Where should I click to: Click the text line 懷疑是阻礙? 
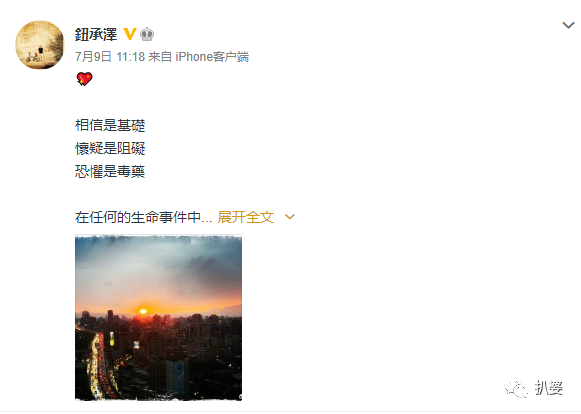(110, 148)
